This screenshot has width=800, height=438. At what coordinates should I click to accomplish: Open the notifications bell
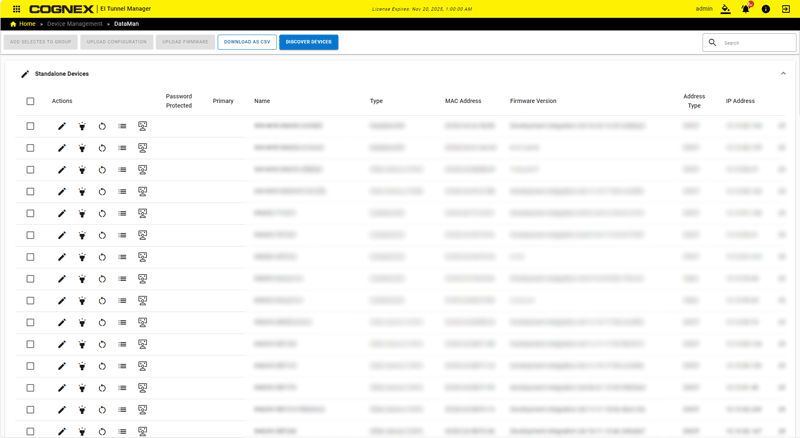(745, 9)
